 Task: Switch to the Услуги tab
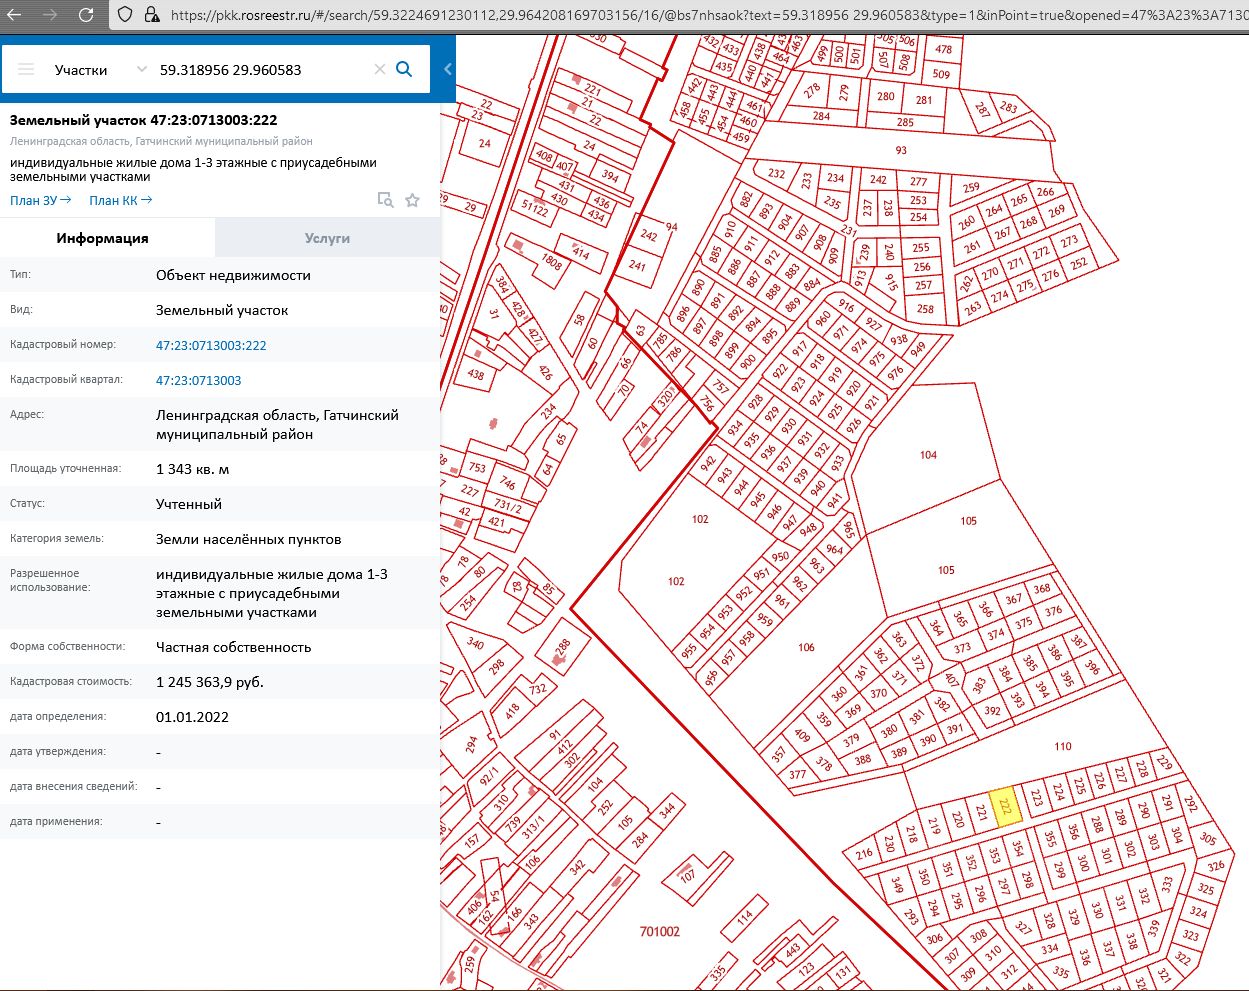(x=327, y=238)
